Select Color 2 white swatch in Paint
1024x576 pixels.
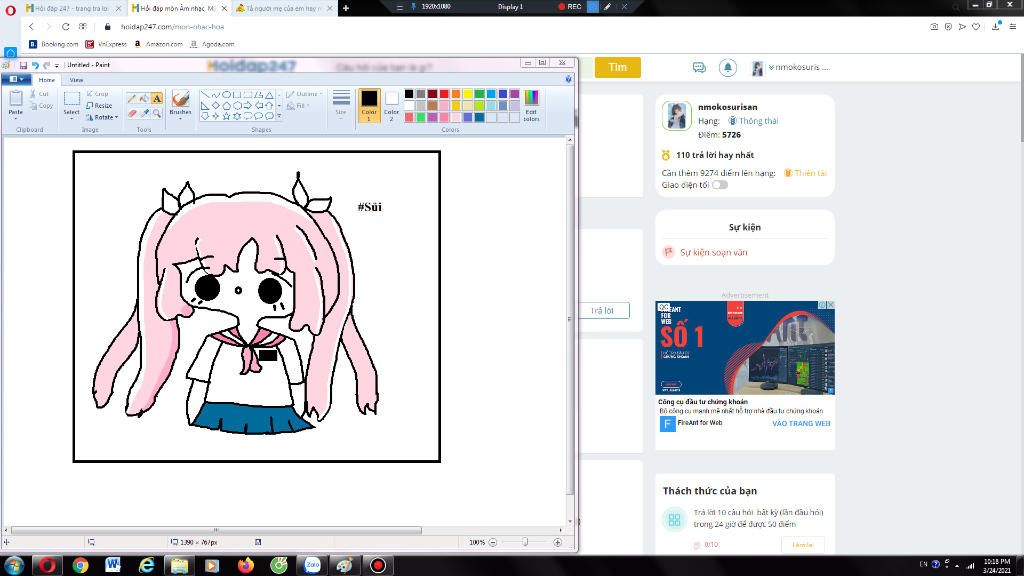pyautogui.click(x=391, y=106)
